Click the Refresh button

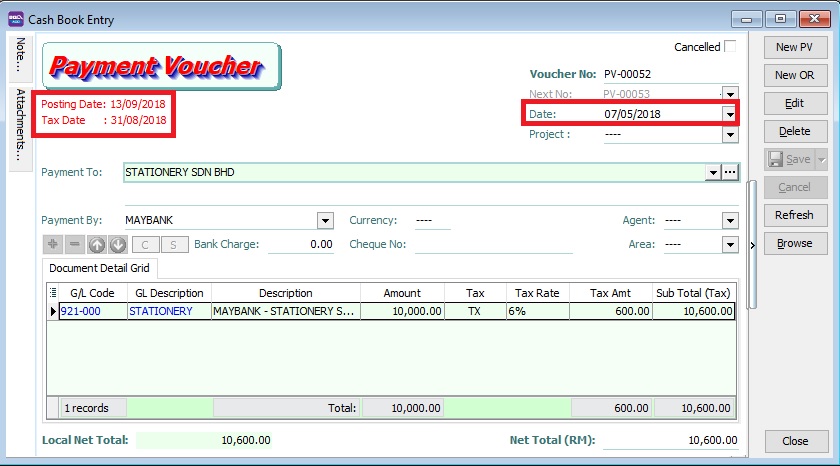(795, 215)
